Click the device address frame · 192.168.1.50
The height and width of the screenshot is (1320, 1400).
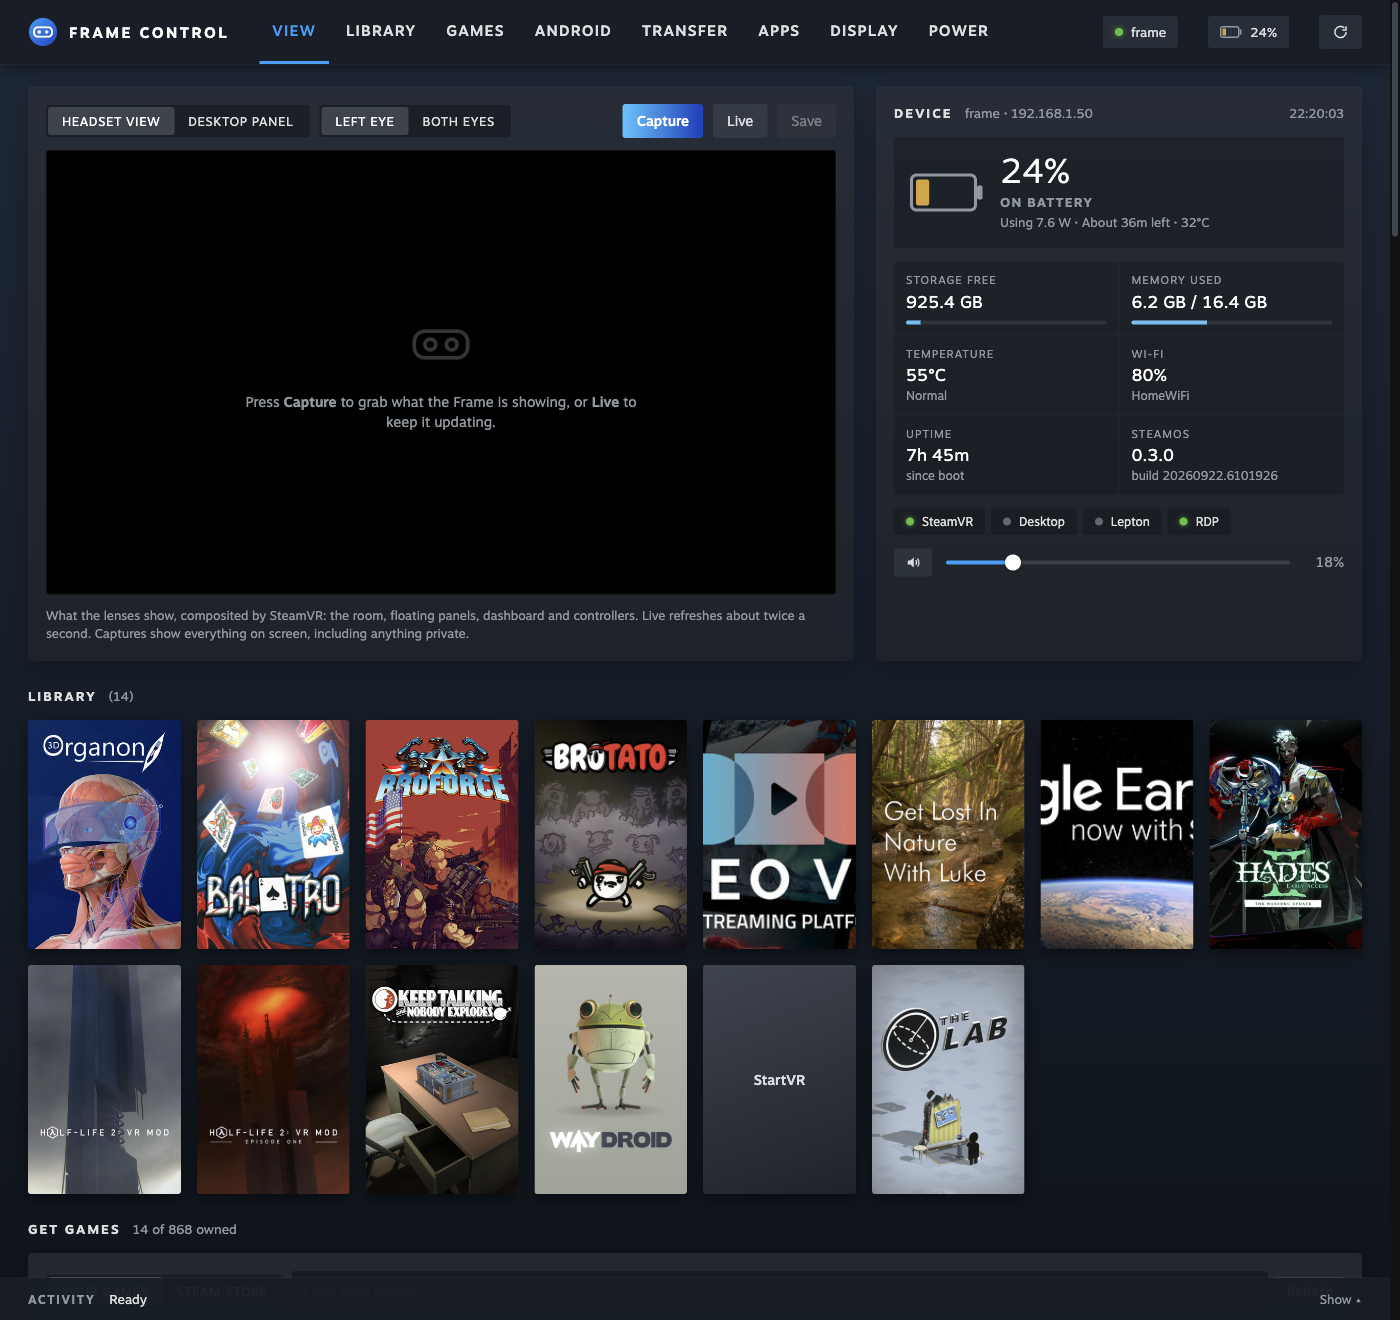click(x=1028, y=113)
